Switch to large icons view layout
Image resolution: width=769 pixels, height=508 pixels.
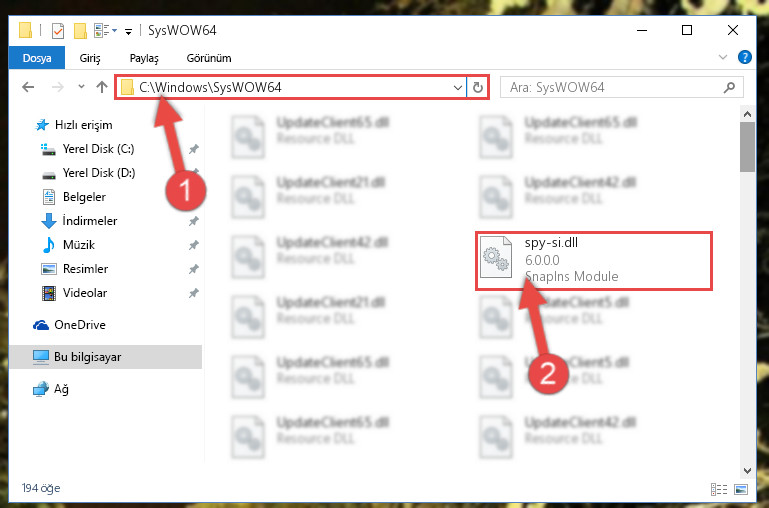coord(741,489)
